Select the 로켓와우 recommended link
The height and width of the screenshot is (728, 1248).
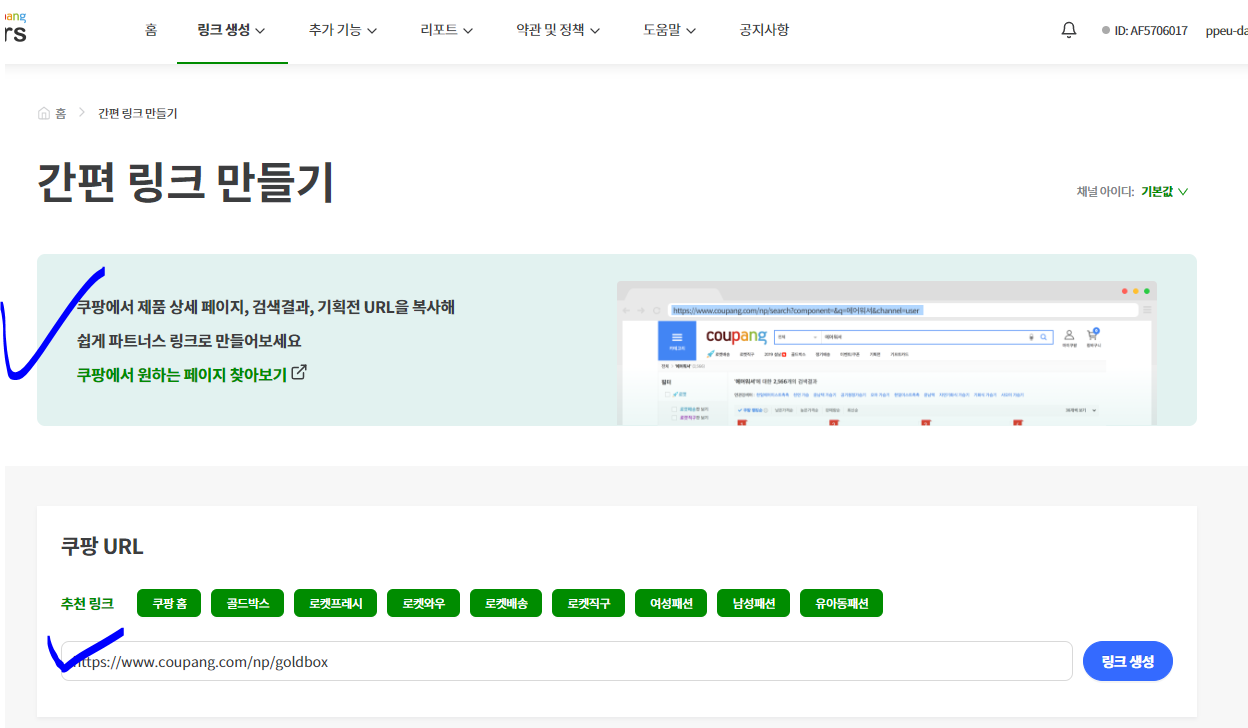point(423,603)
